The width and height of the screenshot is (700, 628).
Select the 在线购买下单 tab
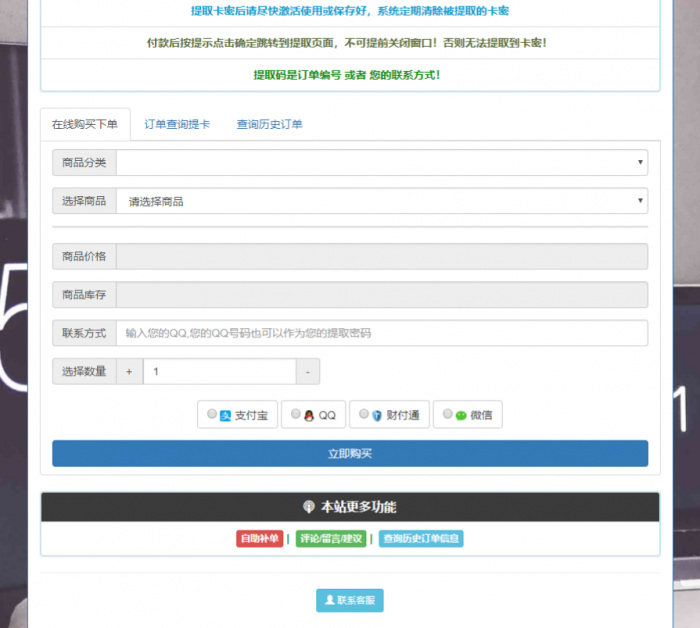point(85,125)
